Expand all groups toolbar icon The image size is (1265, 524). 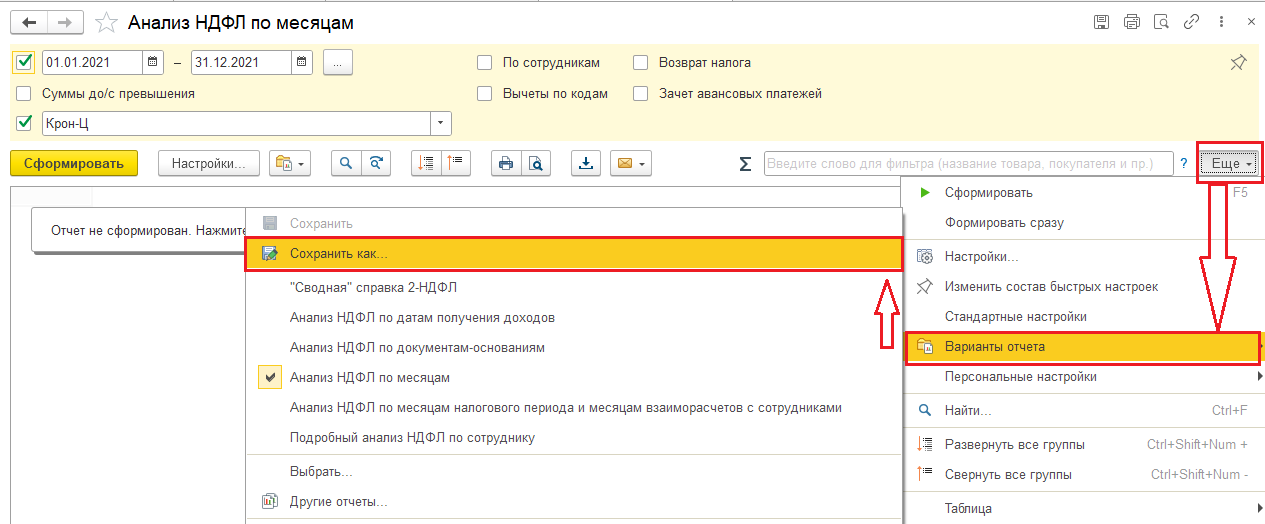click(x=426, y=164)
